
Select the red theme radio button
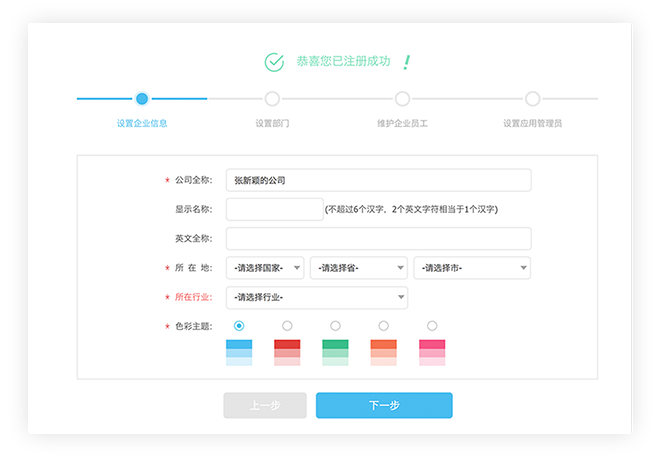pos(287,326)
